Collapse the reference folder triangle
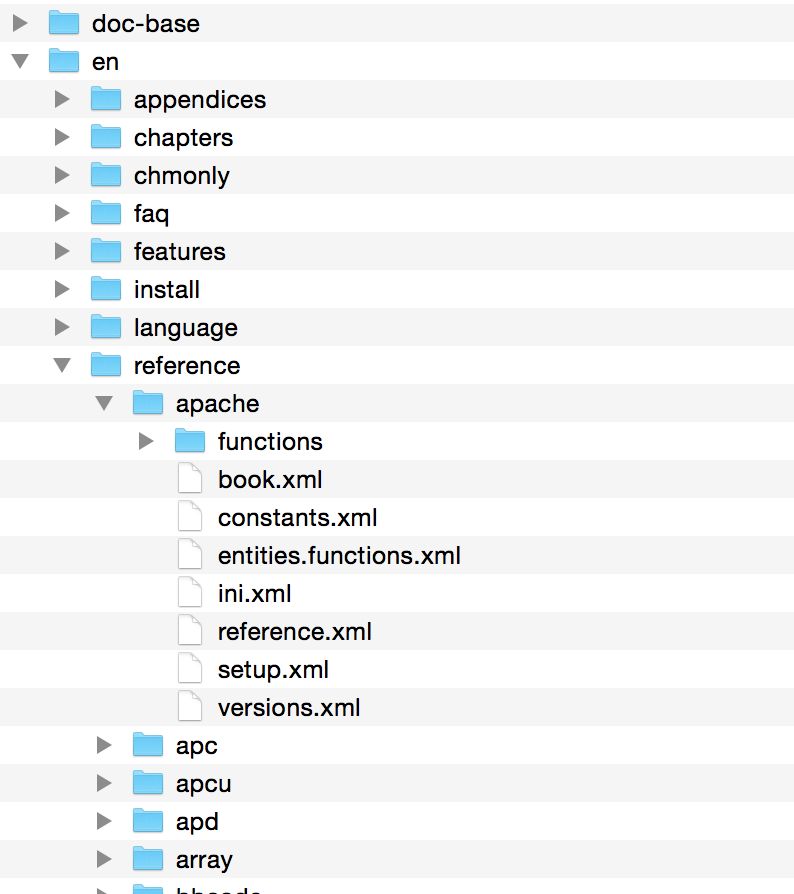The image size is (794, 894). point(62,365)
